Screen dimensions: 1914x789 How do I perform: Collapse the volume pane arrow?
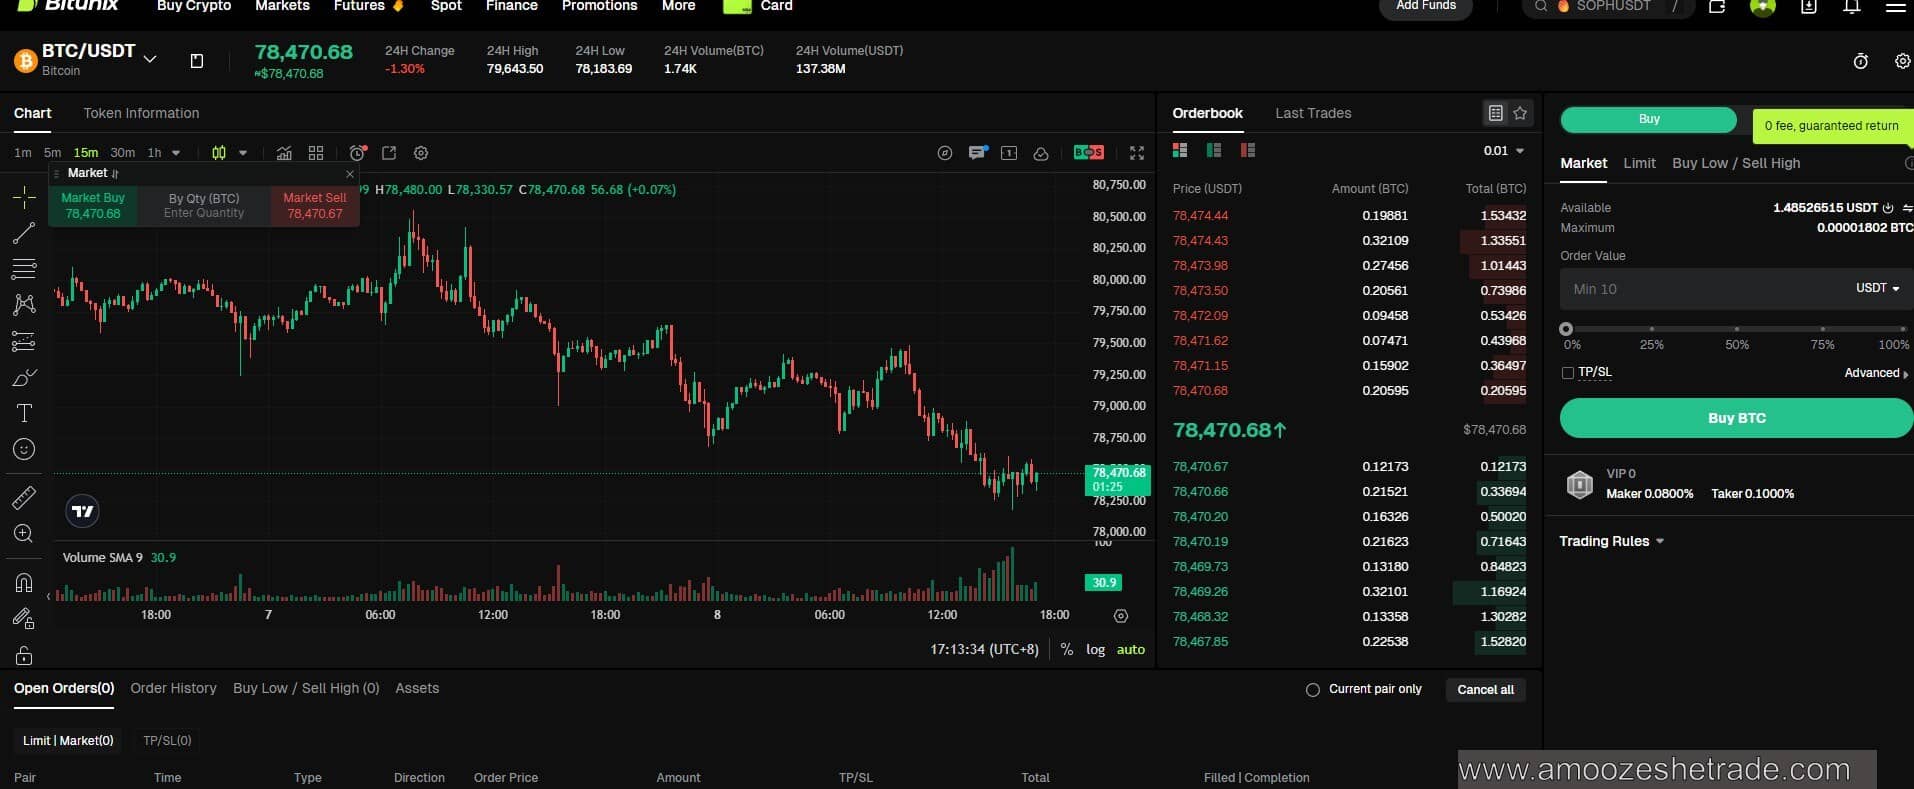[48, 596]
